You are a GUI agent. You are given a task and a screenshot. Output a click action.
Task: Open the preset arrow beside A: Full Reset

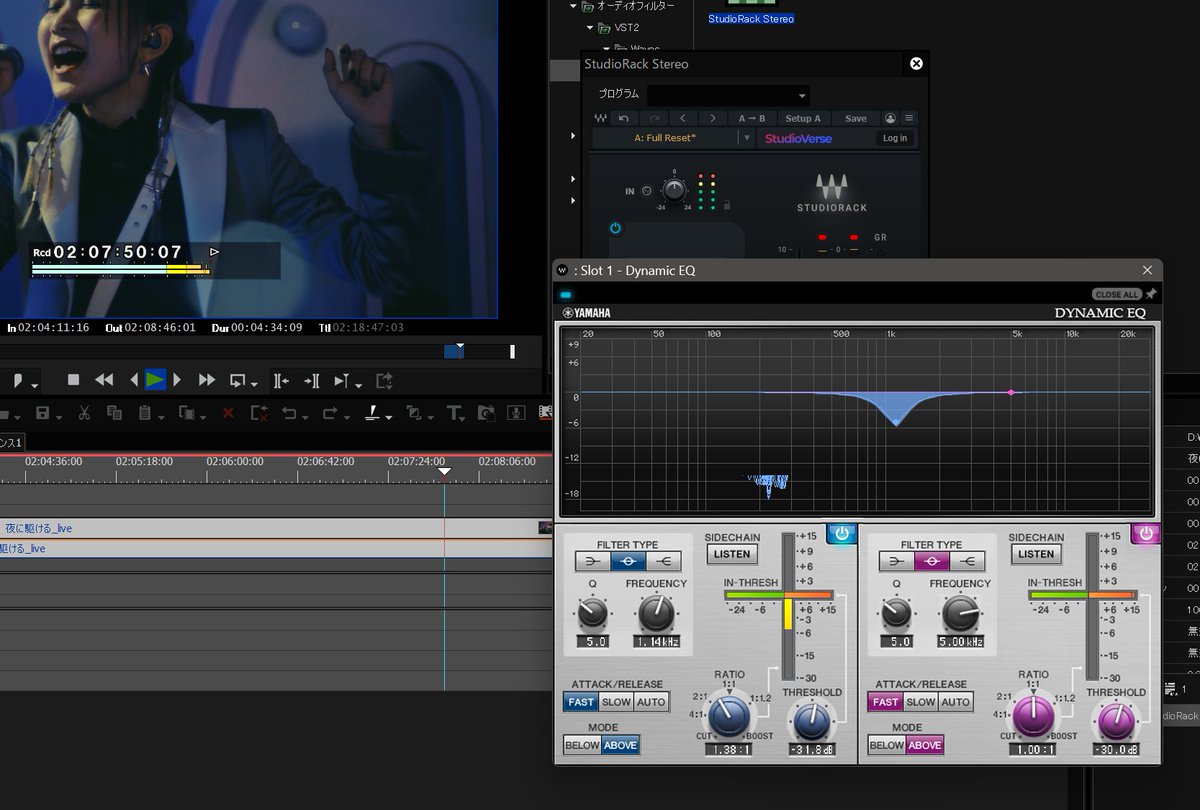[746, 138]
